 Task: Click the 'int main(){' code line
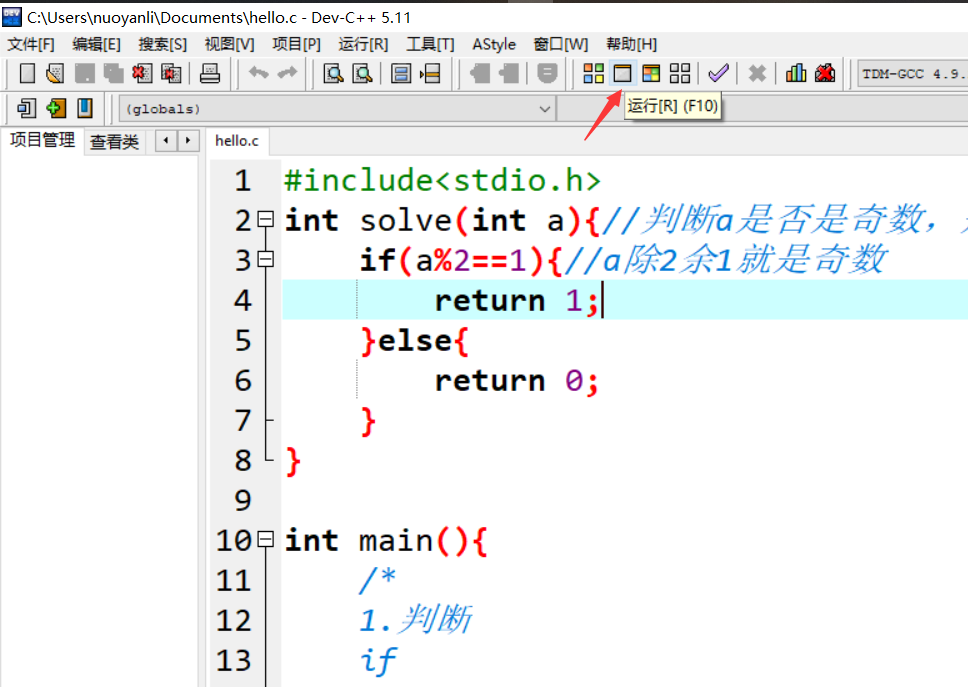386,541
